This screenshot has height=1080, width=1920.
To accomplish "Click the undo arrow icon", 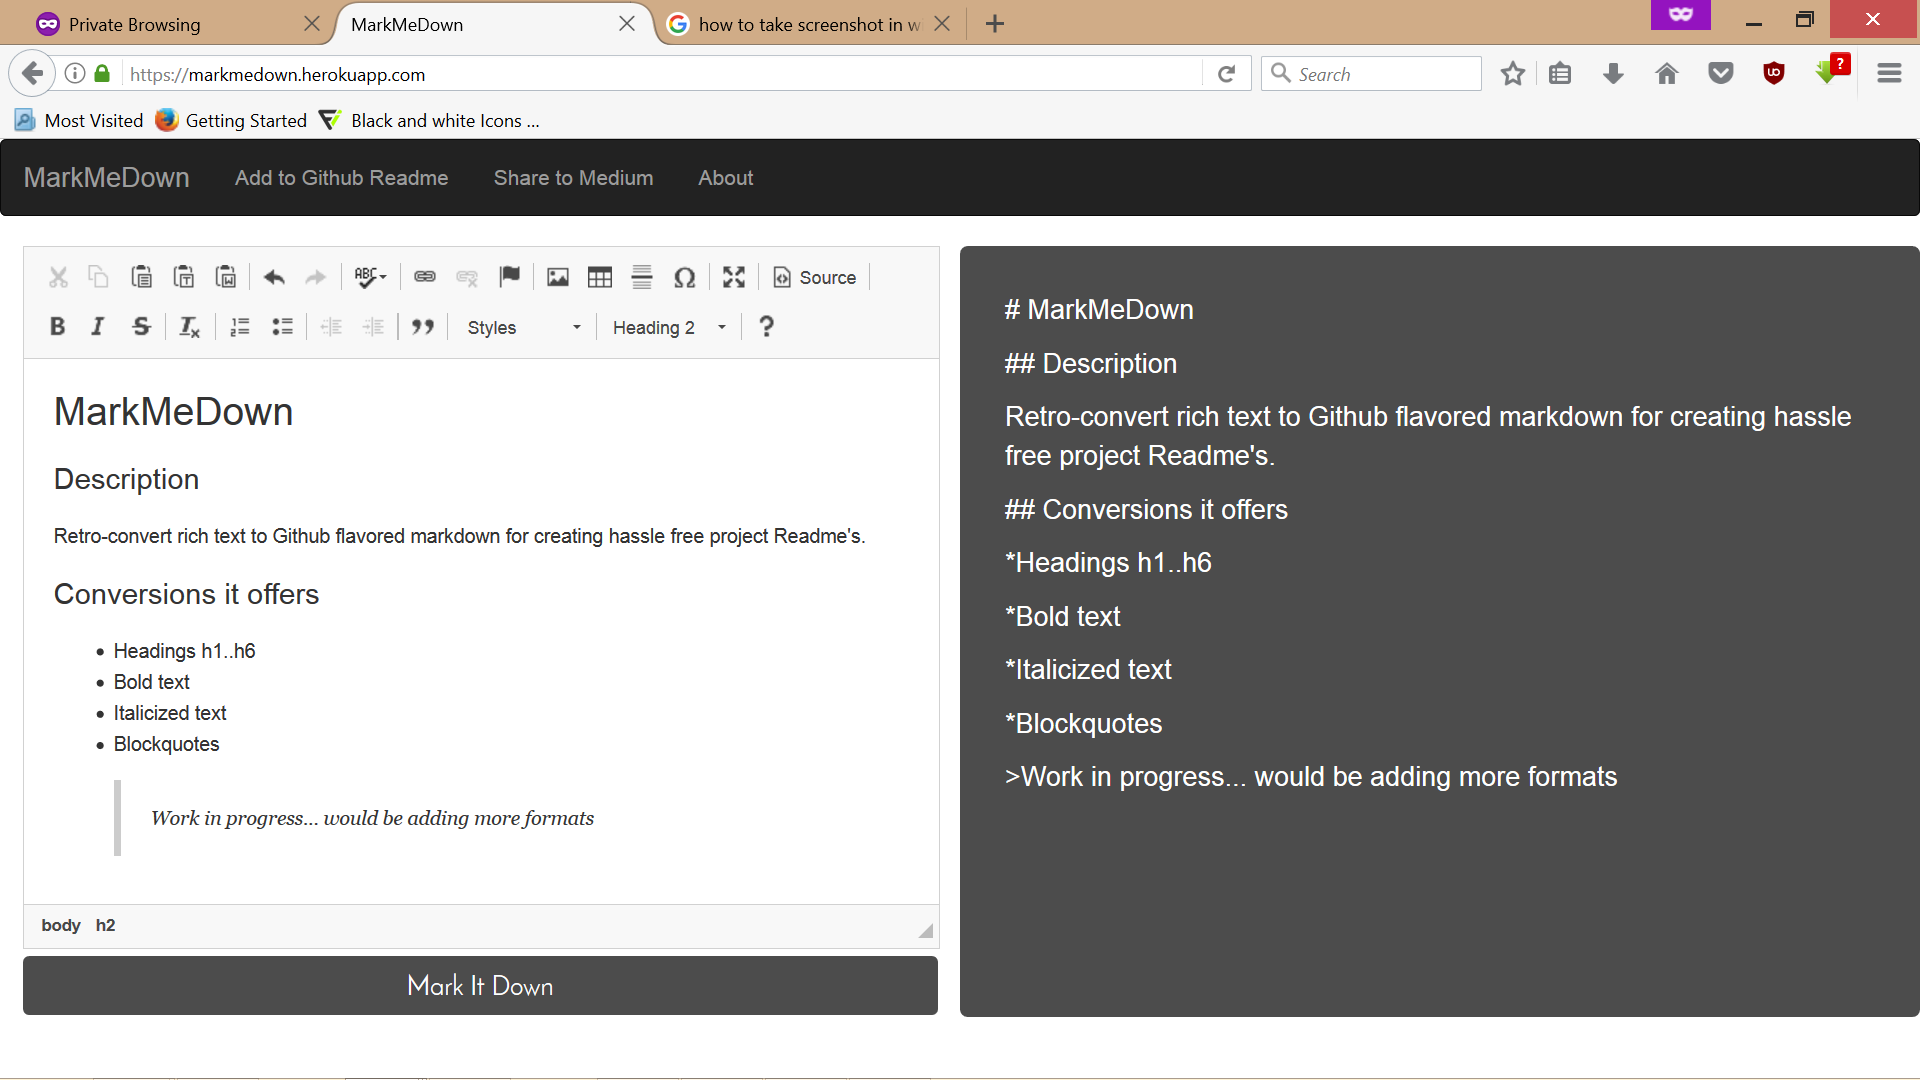I will 274,277.
